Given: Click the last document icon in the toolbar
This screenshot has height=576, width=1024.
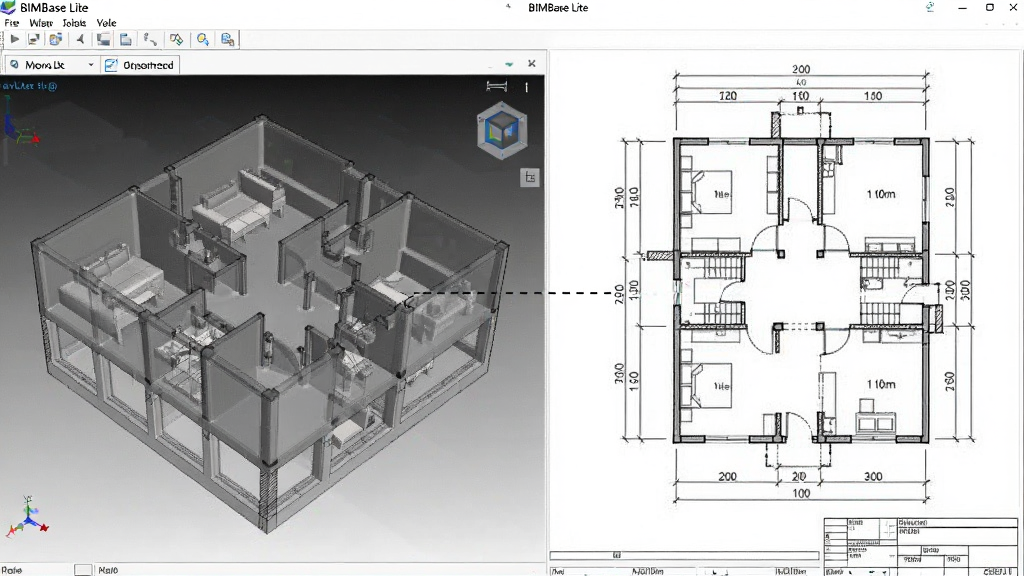Looking at the screenshot, I should point(227,40).
